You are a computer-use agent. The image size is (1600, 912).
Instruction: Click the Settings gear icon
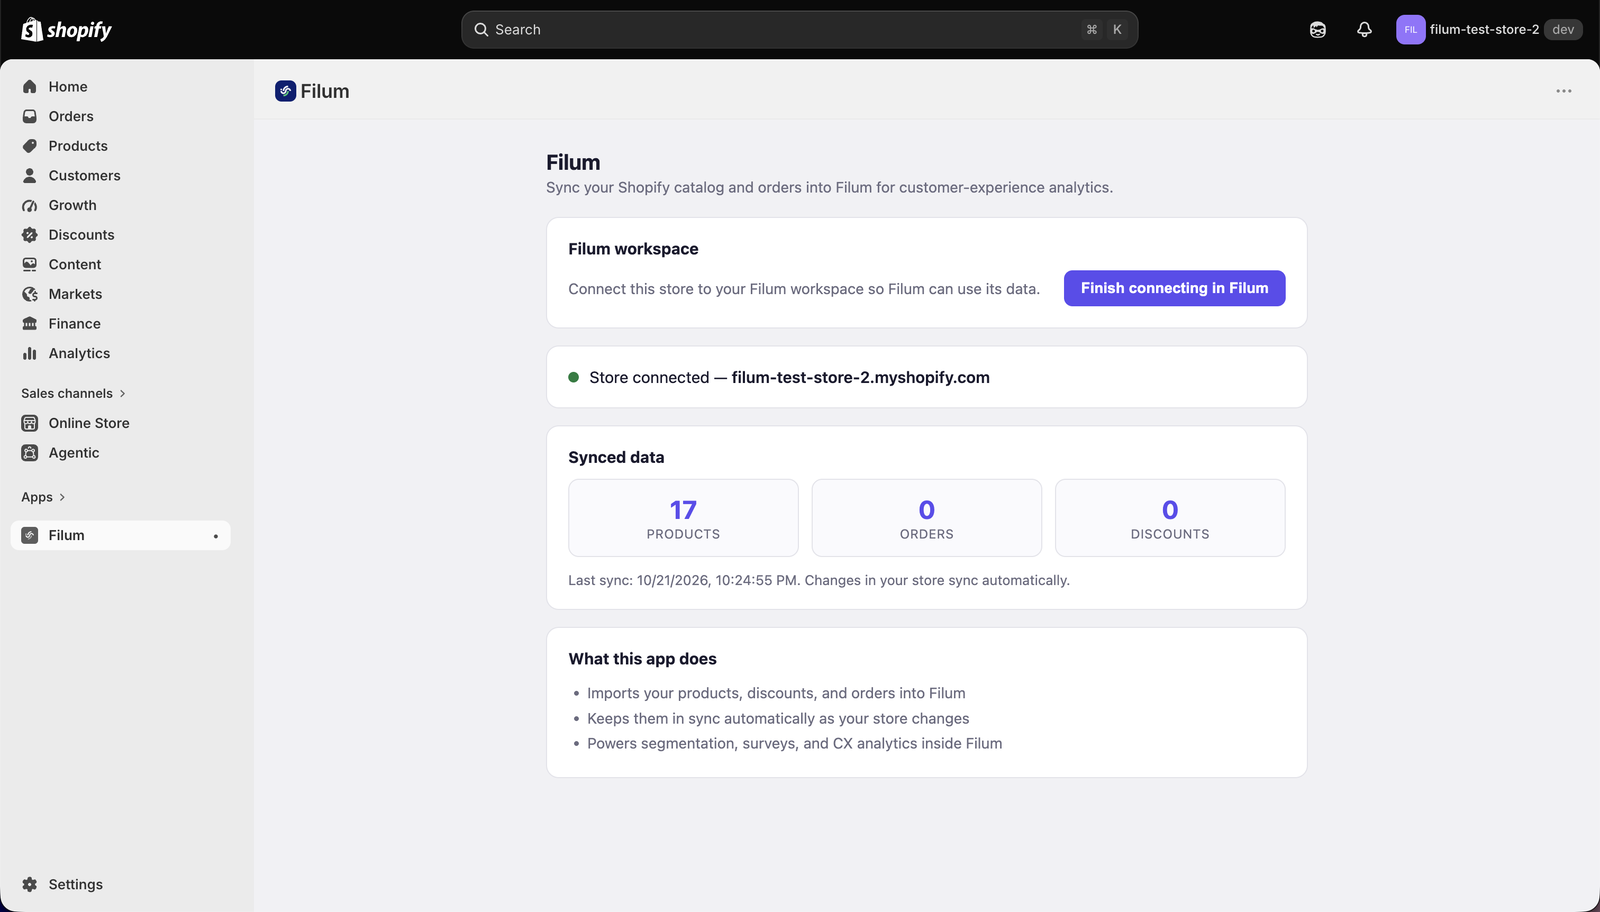[x=30, y=884]
